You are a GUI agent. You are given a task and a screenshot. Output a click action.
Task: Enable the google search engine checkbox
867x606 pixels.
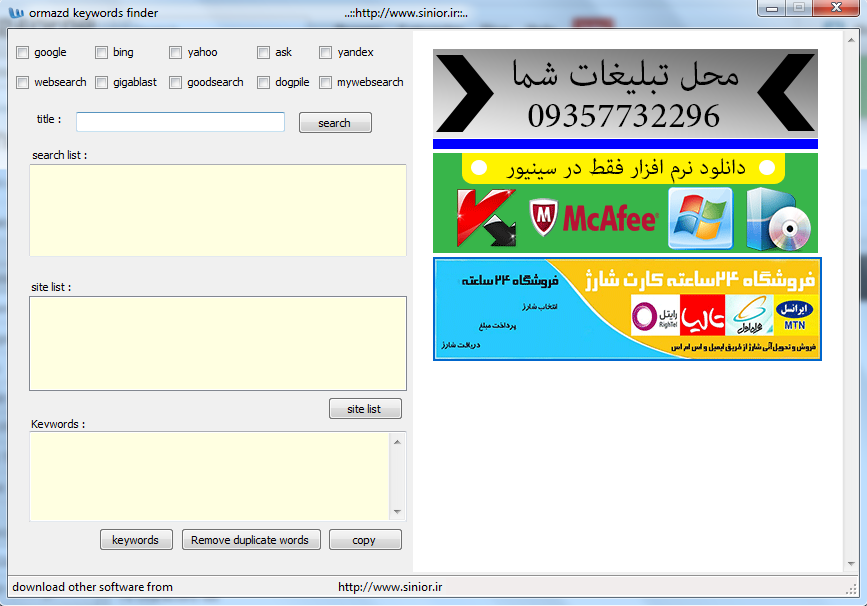click(22, 52)
